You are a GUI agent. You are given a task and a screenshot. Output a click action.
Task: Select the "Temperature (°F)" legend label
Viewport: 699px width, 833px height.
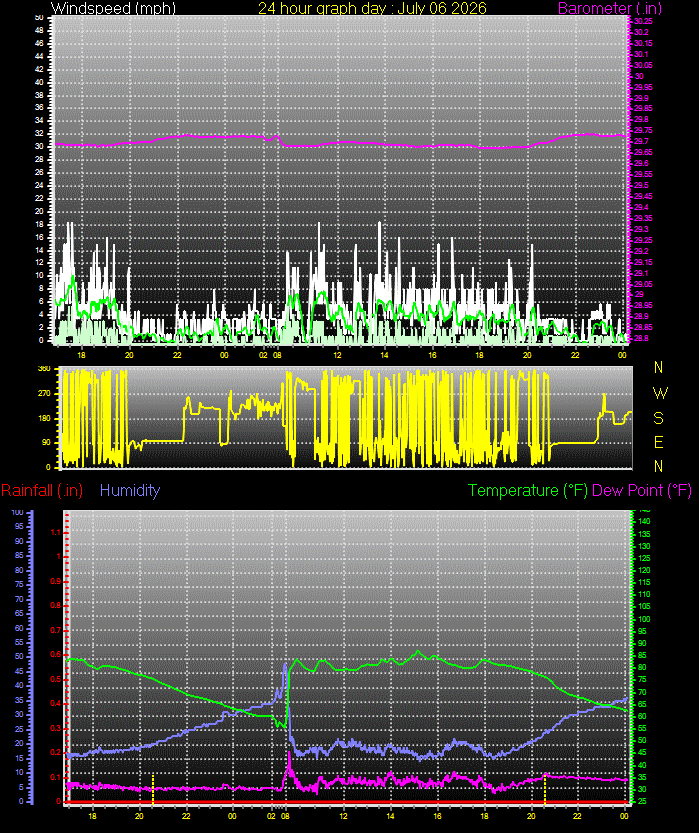(x=528, y=490)
